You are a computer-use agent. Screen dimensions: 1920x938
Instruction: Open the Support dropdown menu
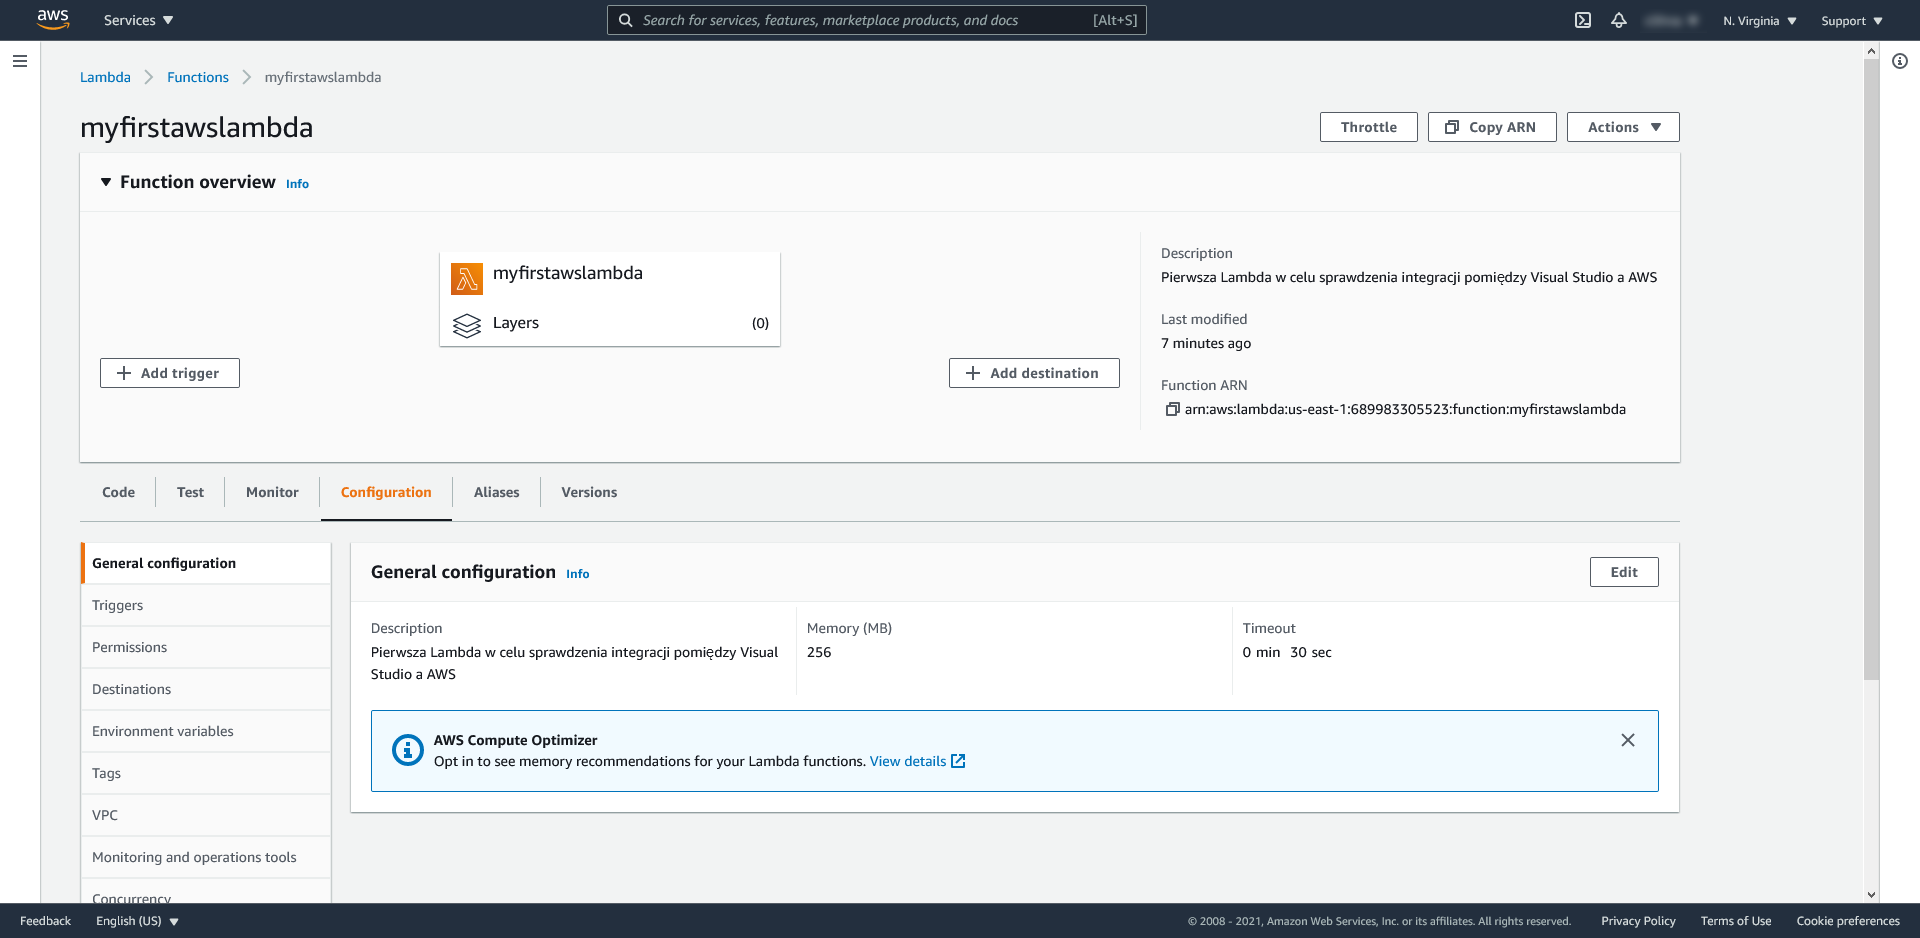[x=1852, y=20]
